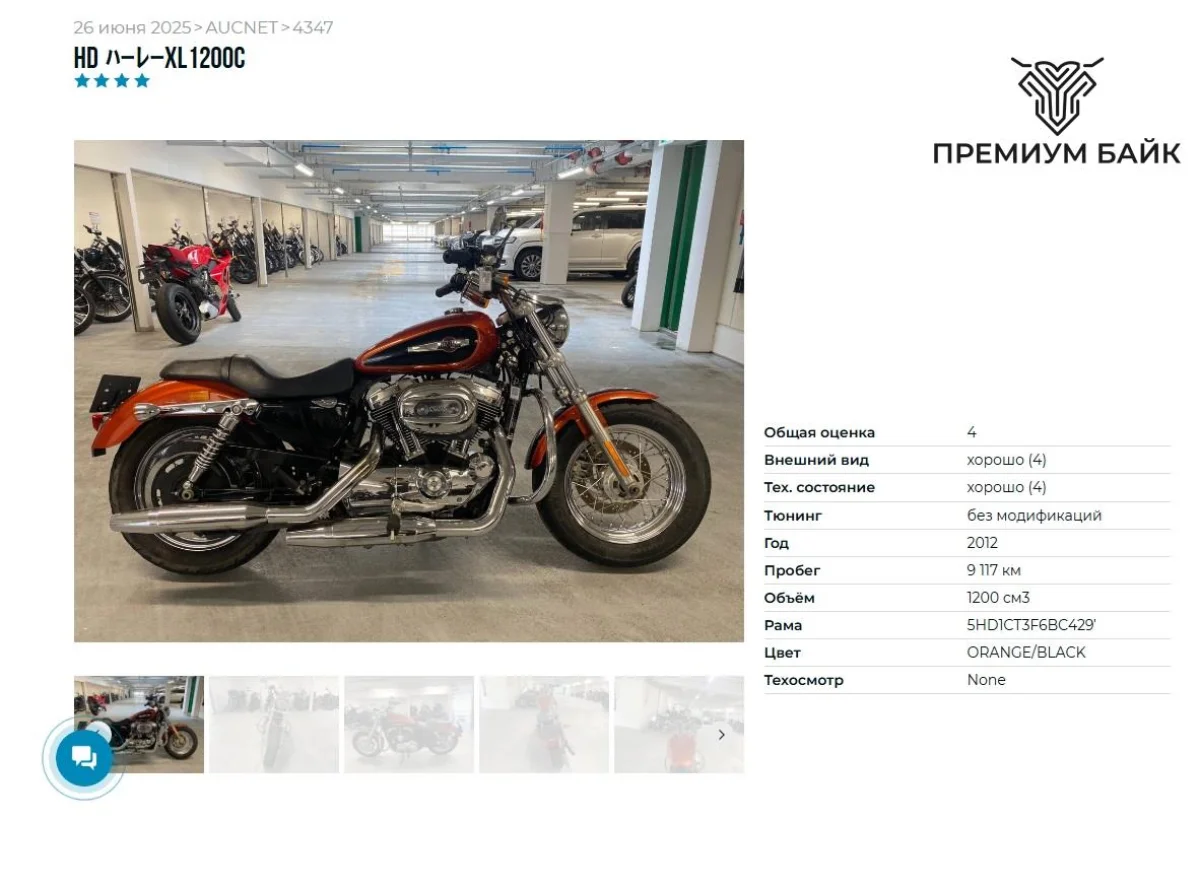Open the main Harley motorcycle photo
This screenshot has width=1200, height=891.
(x=409, y=391)
